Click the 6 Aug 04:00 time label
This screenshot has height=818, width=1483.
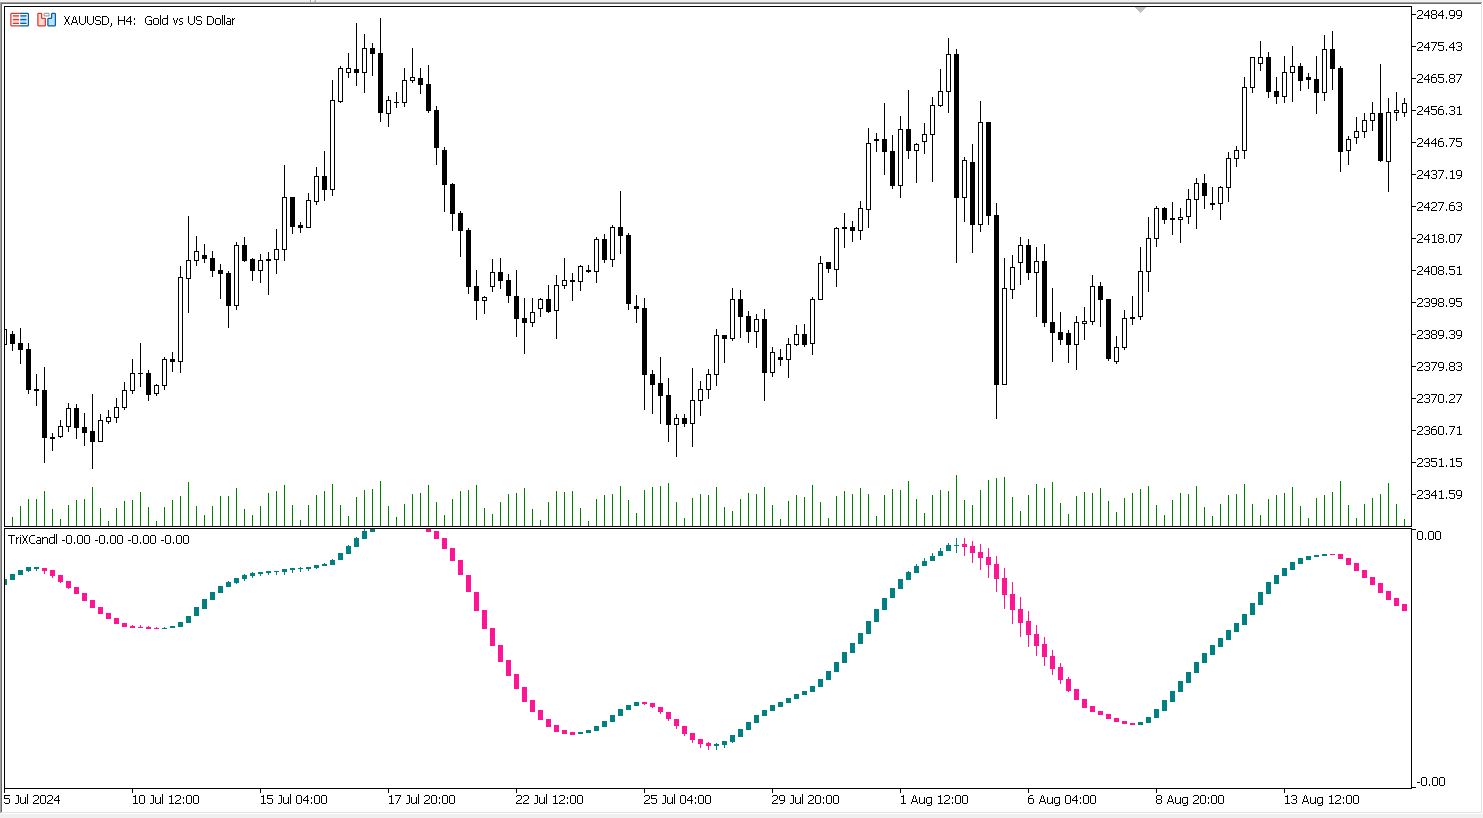tap(1062, 800)
